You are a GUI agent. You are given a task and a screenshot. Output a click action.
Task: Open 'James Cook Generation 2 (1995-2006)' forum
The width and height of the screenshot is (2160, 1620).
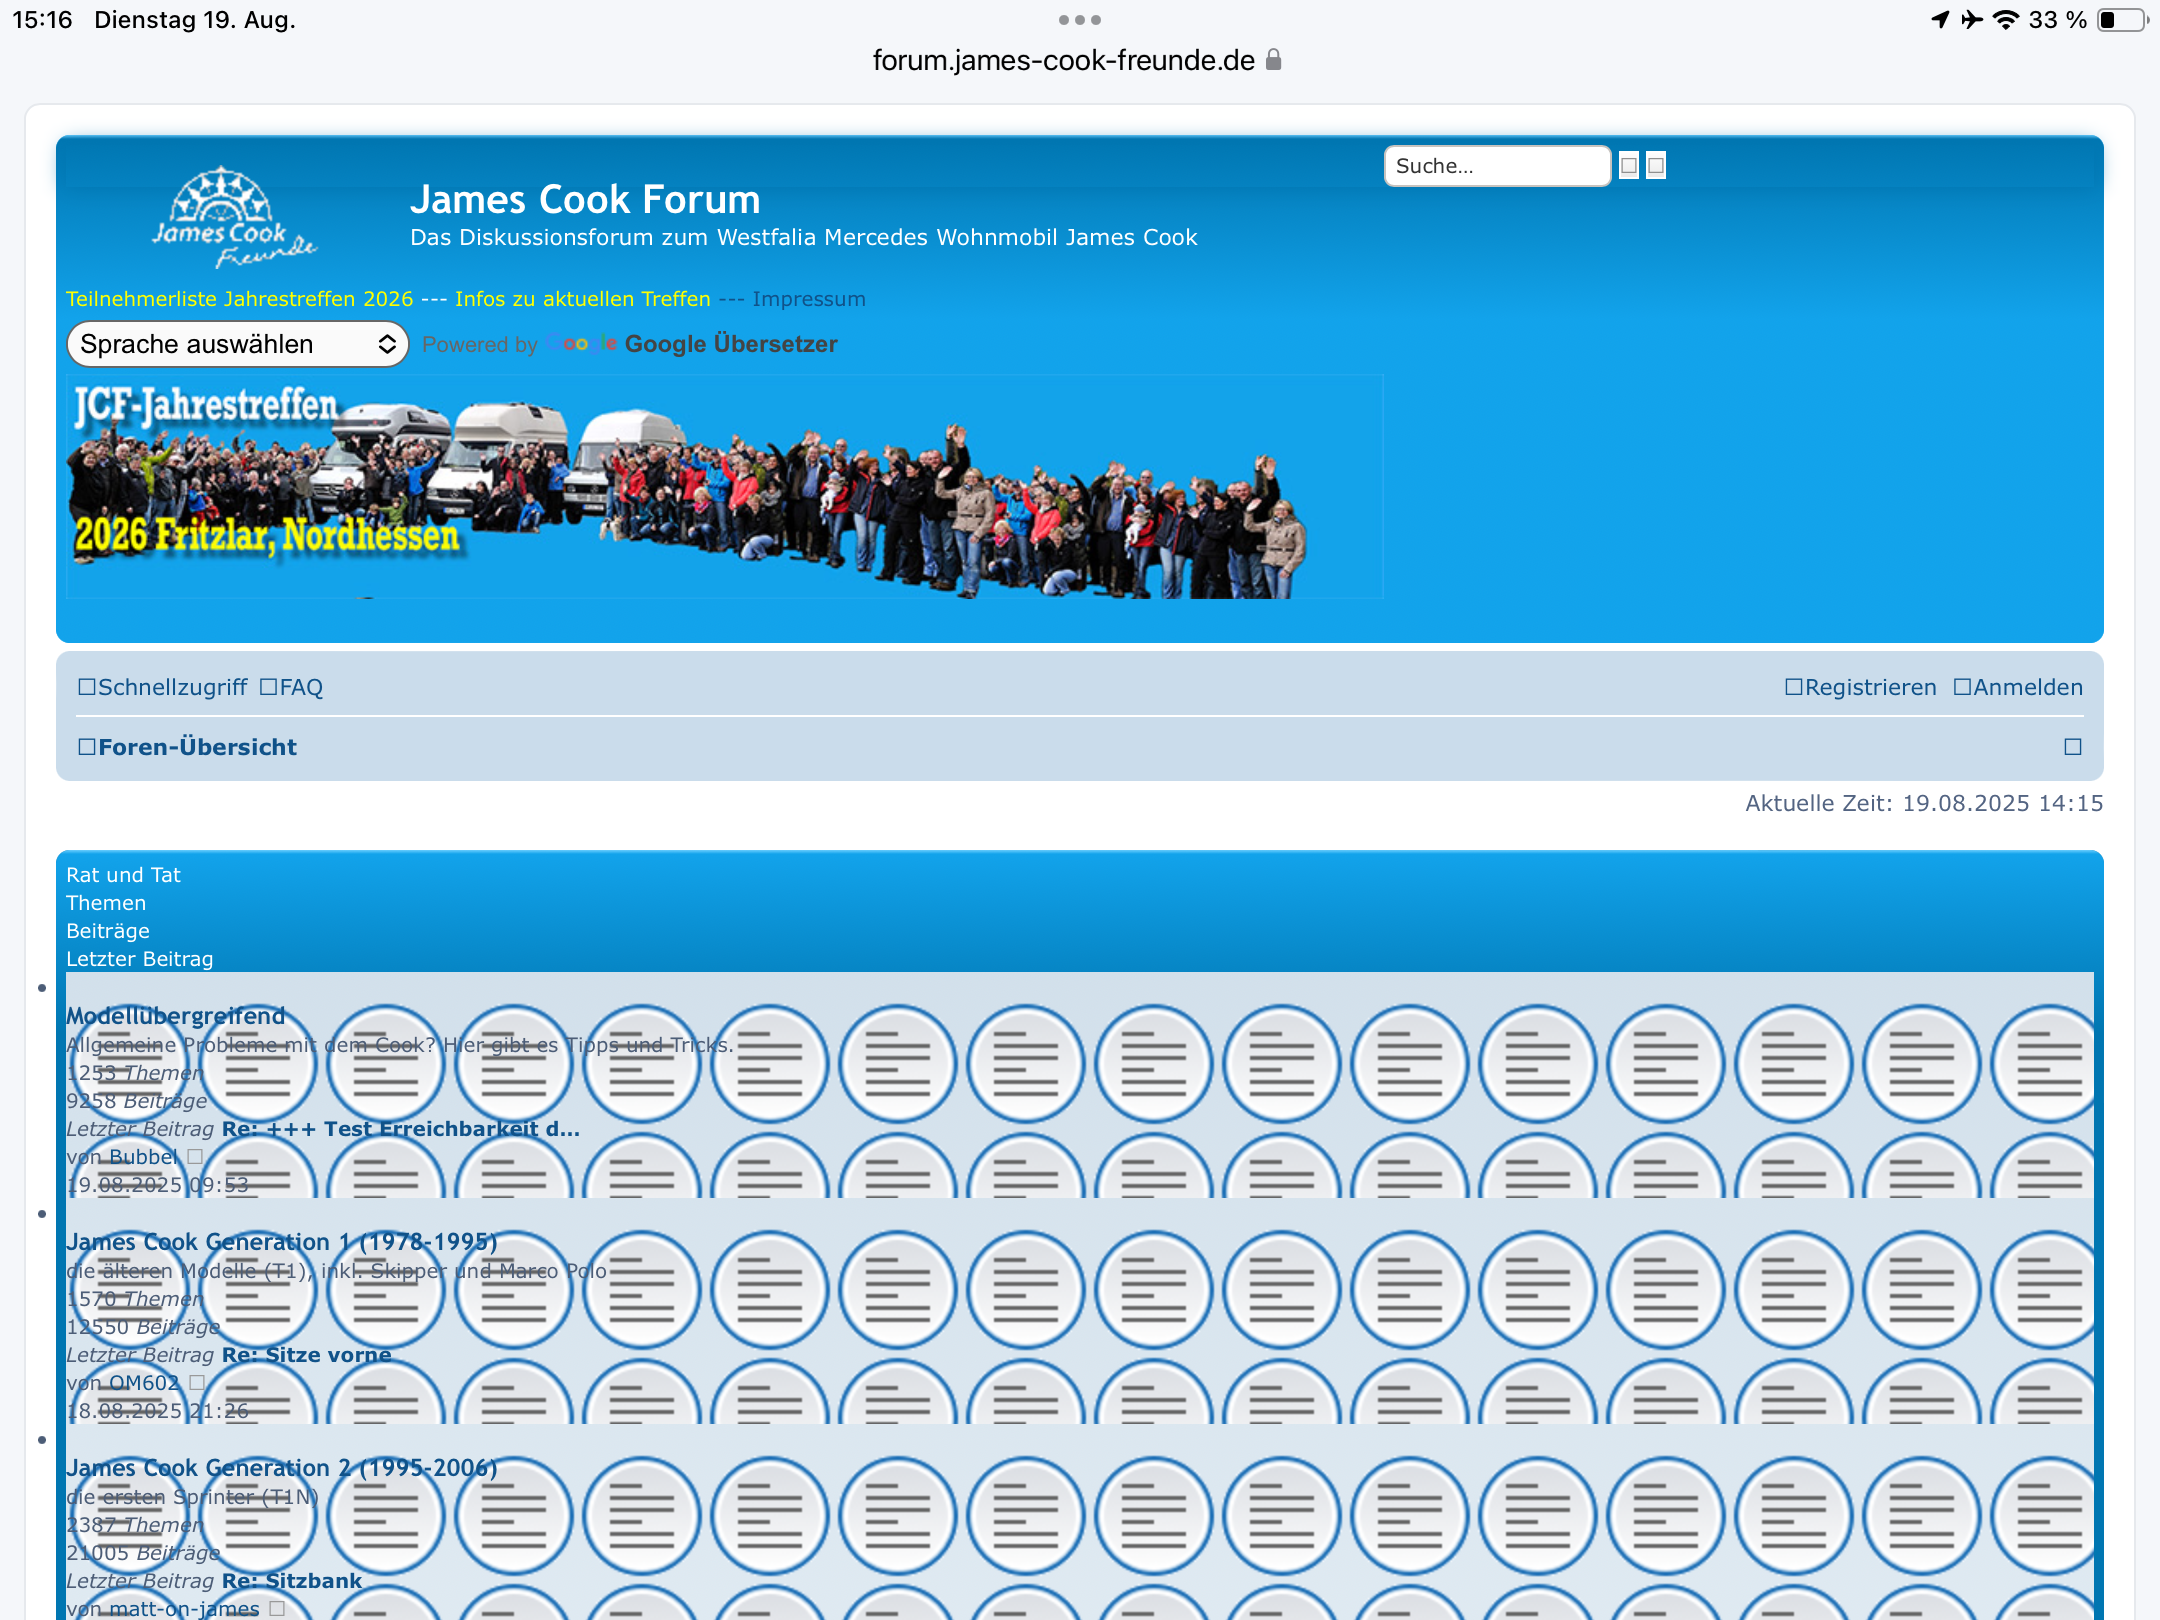(282, 1468)
